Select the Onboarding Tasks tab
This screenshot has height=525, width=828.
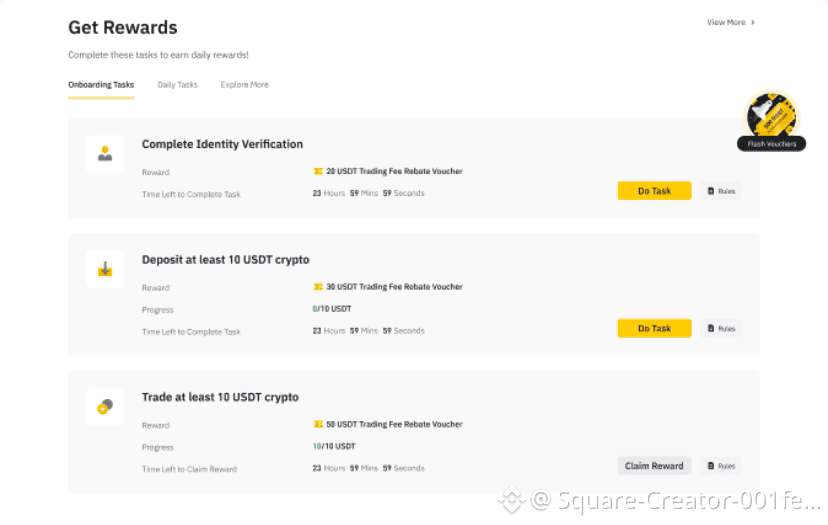[101, 85]
